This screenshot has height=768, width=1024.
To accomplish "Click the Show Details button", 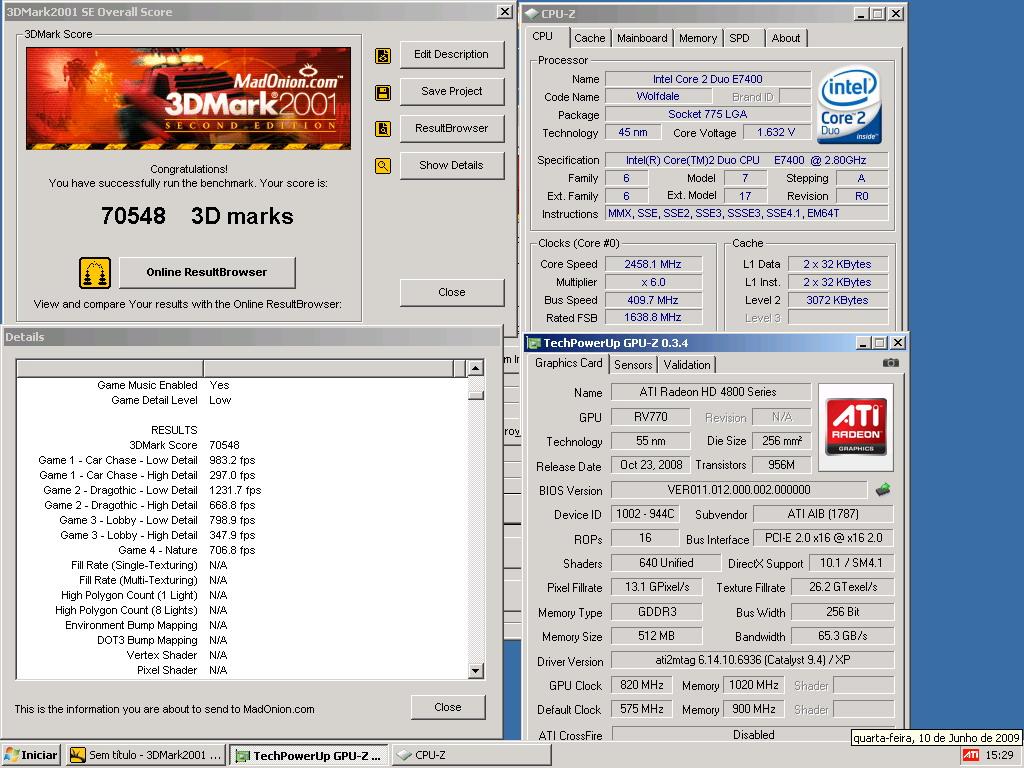I will (x=451, y=165).
